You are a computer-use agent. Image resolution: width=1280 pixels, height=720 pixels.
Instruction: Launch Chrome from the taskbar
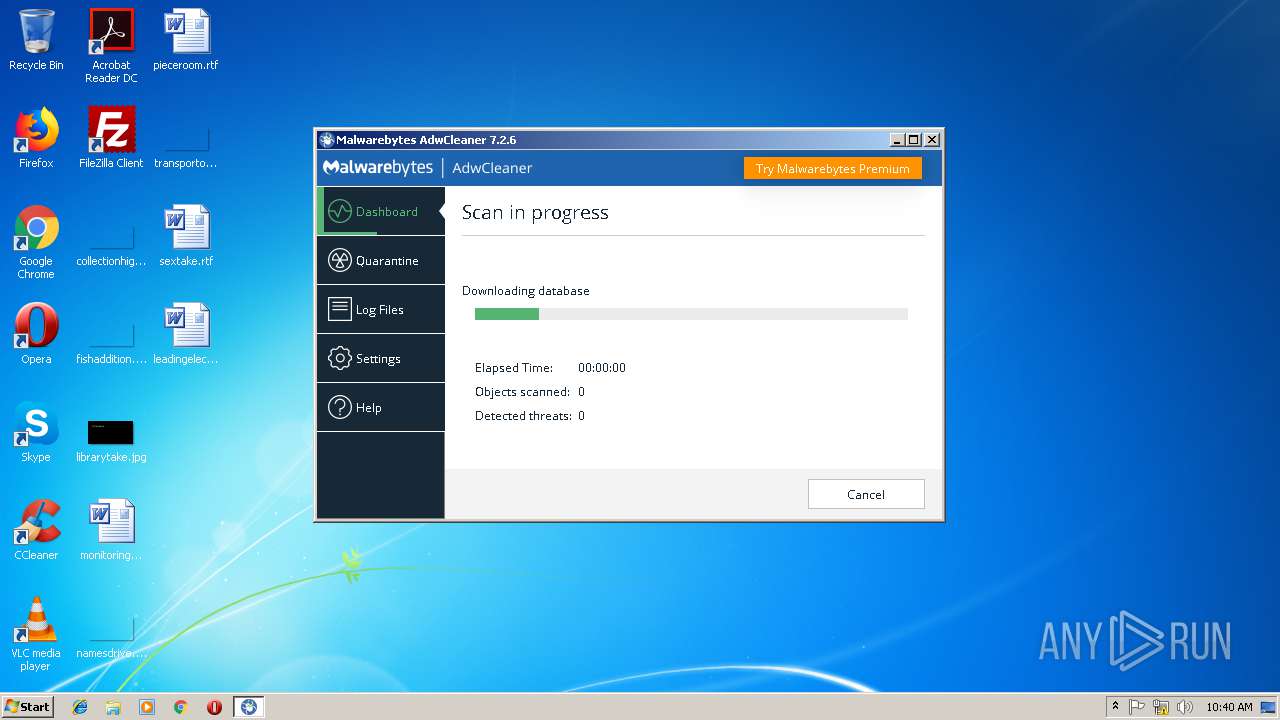tap(181, 707)
